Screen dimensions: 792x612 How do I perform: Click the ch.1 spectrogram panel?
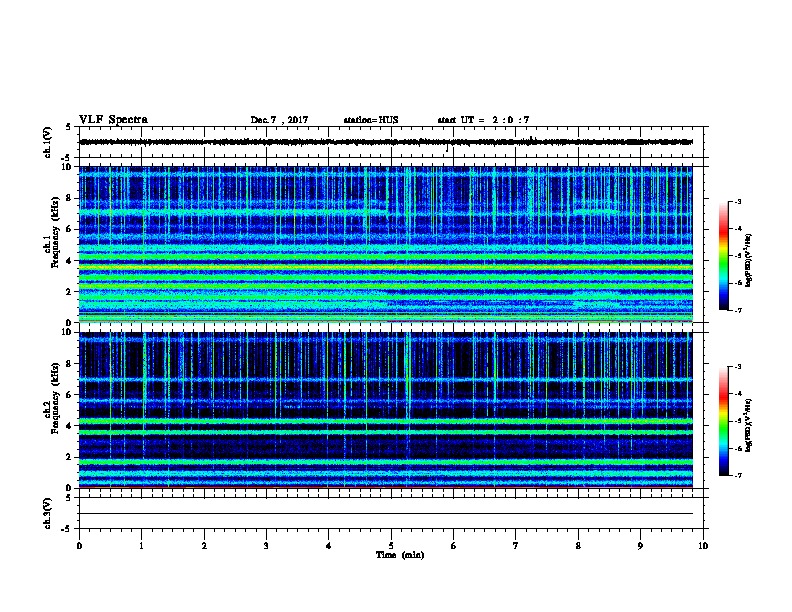(x=386, y=244)
